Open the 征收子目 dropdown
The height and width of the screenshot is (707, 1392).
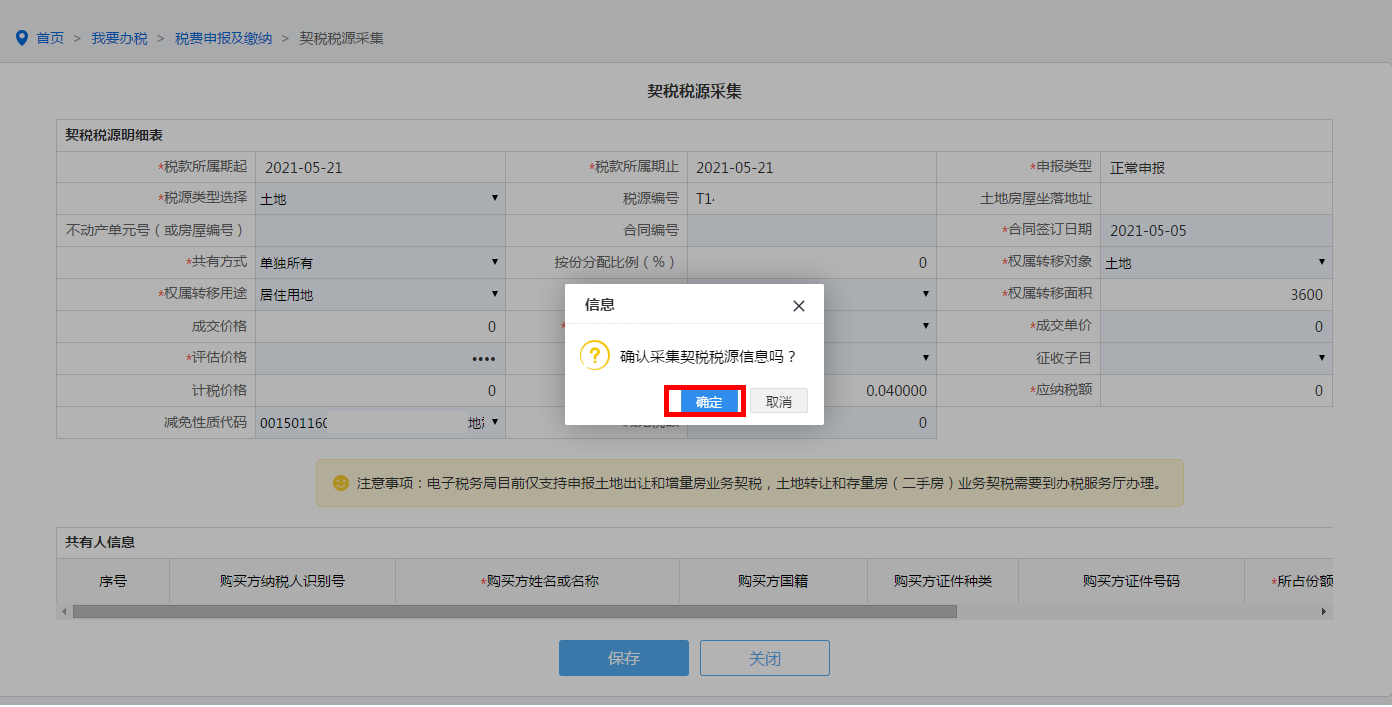pos(1216,358)
